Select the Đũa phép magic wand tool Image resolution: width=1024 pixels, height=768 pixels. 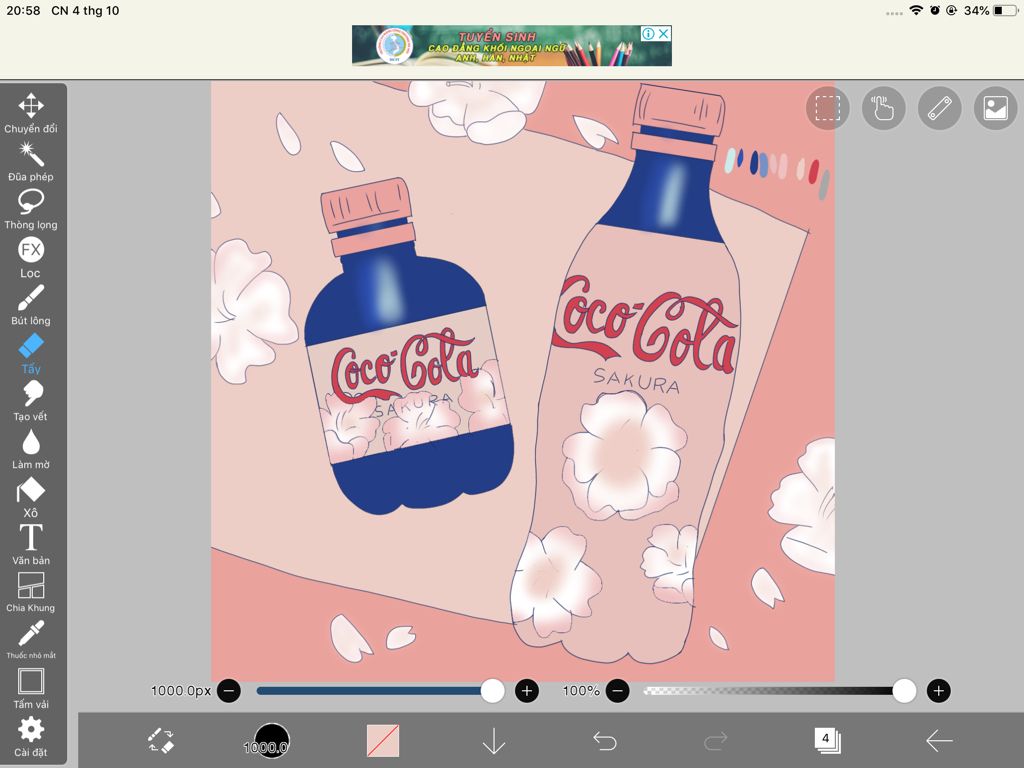pos(31,161)
